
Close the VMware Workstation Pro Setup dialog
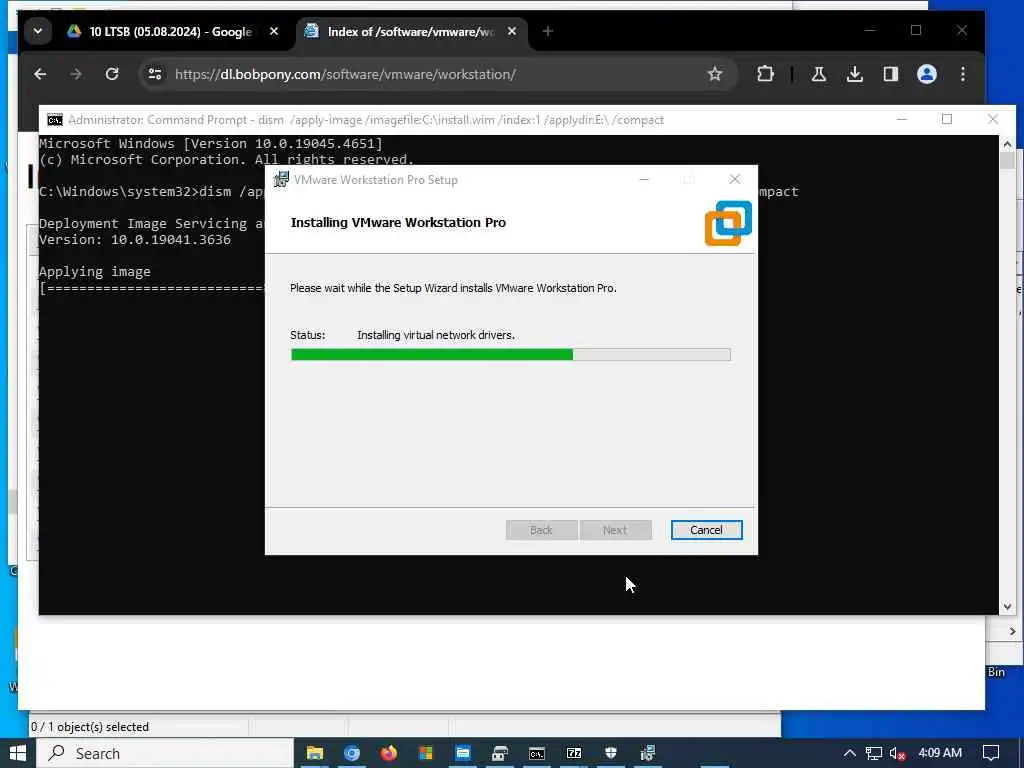735,180
